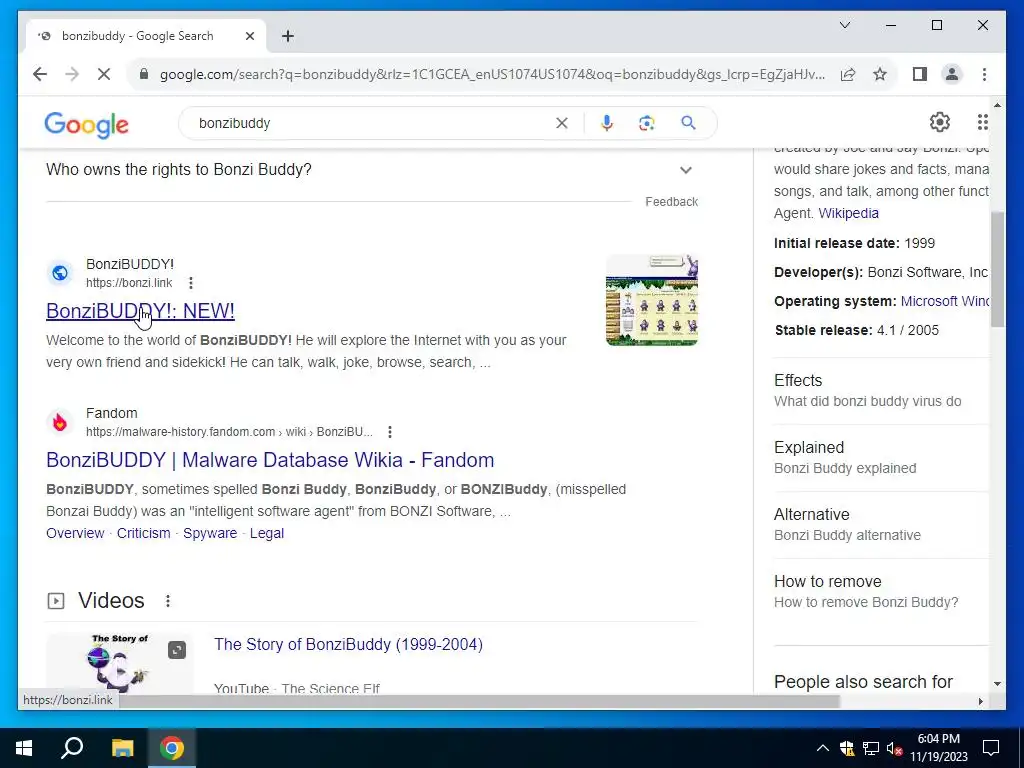Click the BonziBUDDY globe favicon
1024x768 pixels.
[x=59, y=273]
